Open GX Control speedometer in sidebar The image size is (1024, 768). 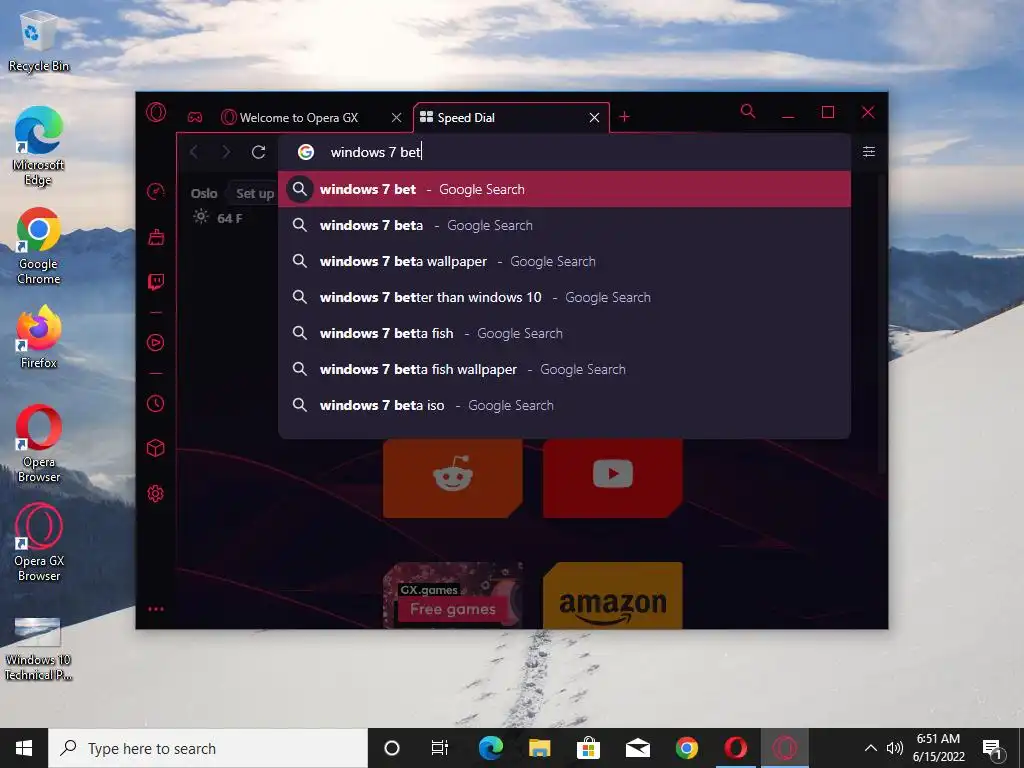(x=155, y=191)
